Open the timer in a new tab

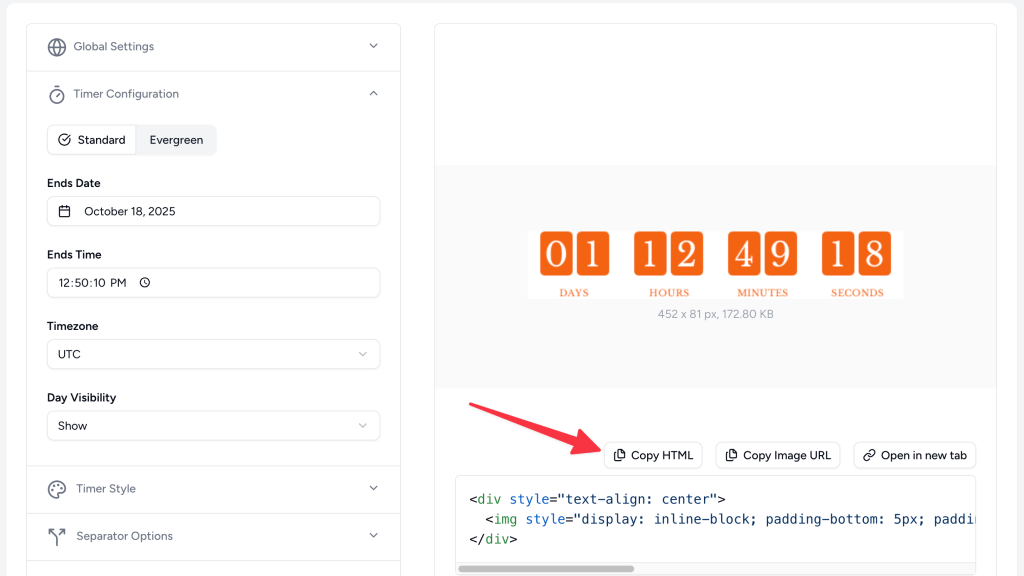pyautogui.click(x=914, y=455)
